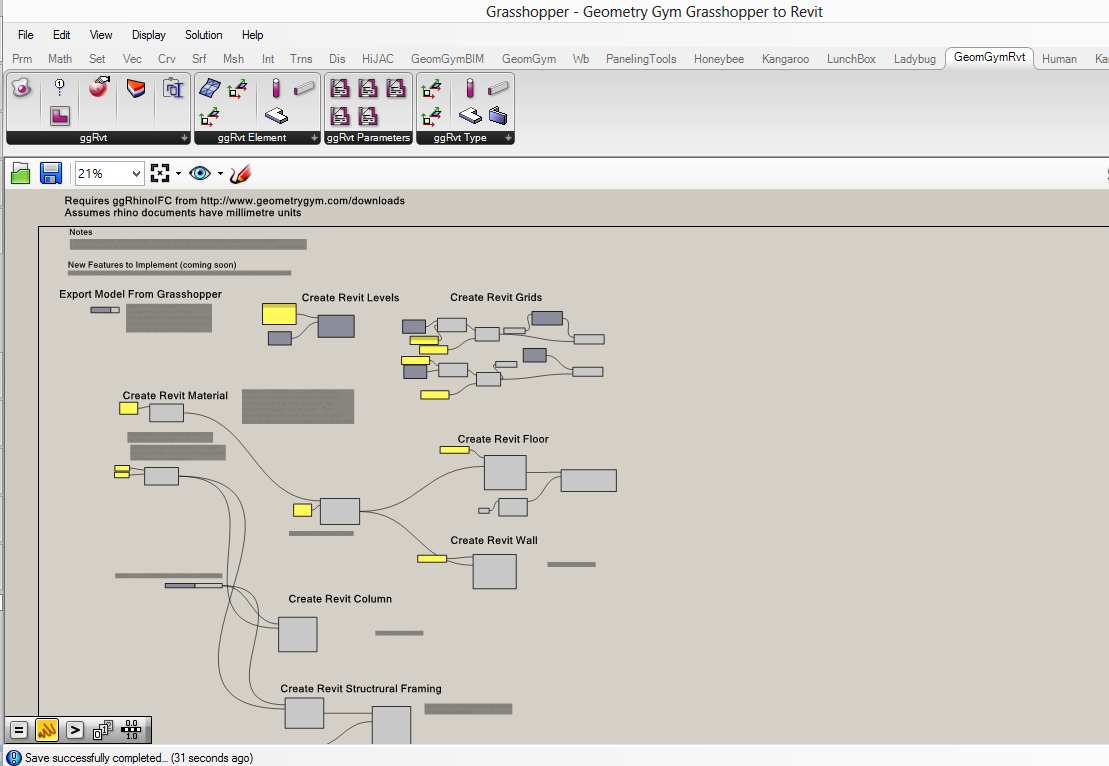Select the pink column icon in ggRvt Element
Screen dimensions: 1109x766
pyautogui.click(x=276, y=88)
